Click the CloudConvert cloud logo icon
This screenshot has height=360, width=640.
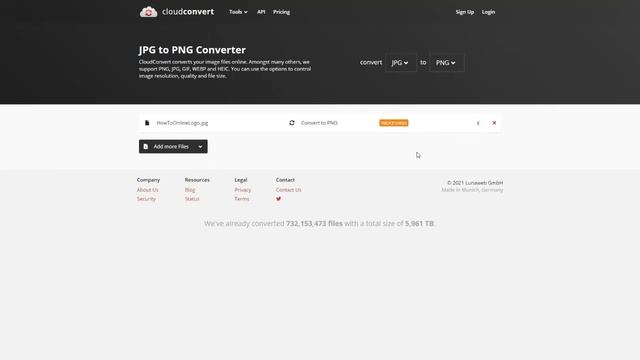(x=148, y=12)
